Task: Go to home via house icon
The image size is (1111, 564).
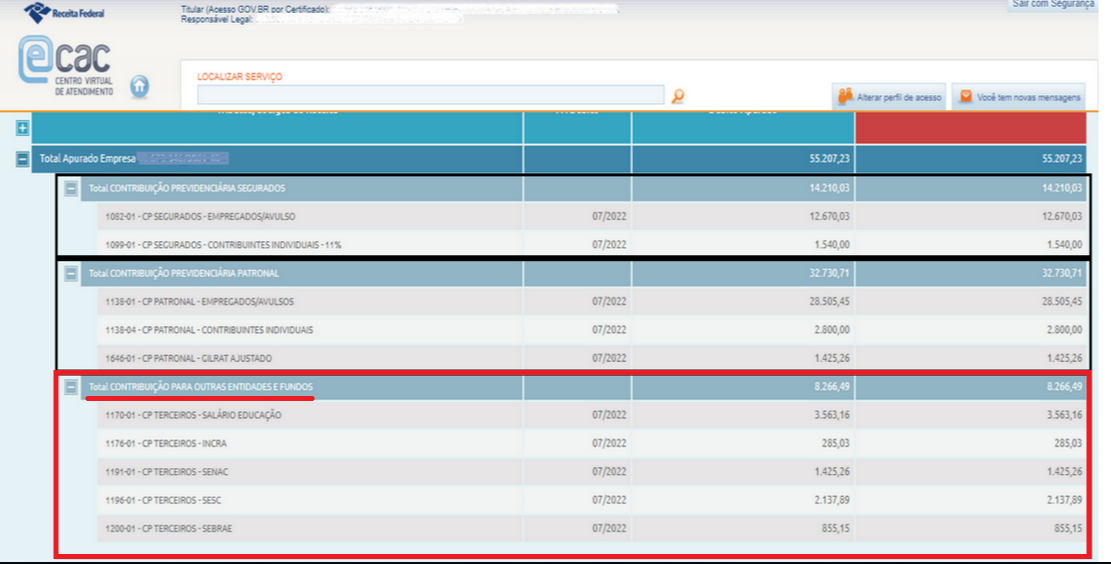Action: tap(140, 86)
